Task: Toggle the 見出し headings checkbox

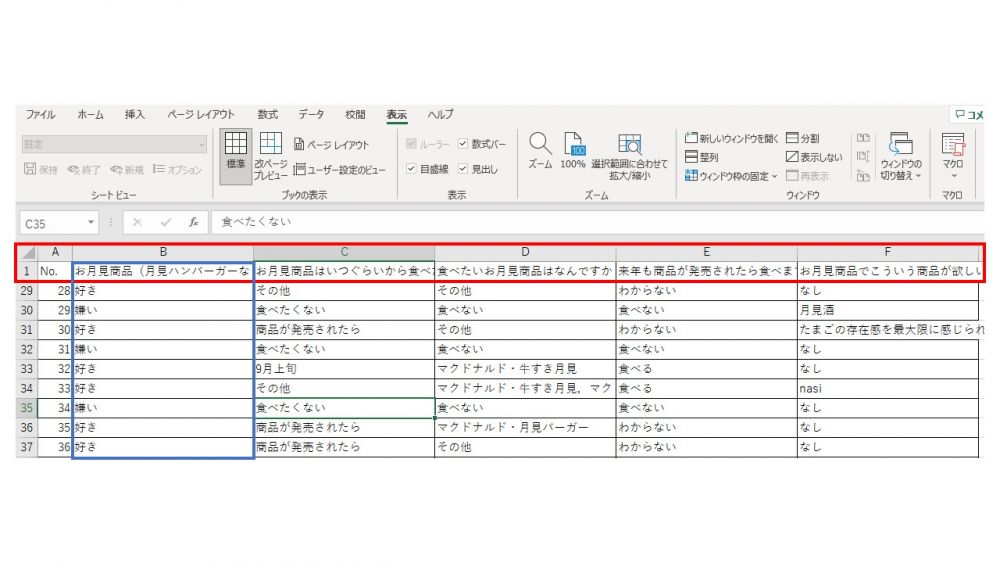Action: tap(463, 169)
